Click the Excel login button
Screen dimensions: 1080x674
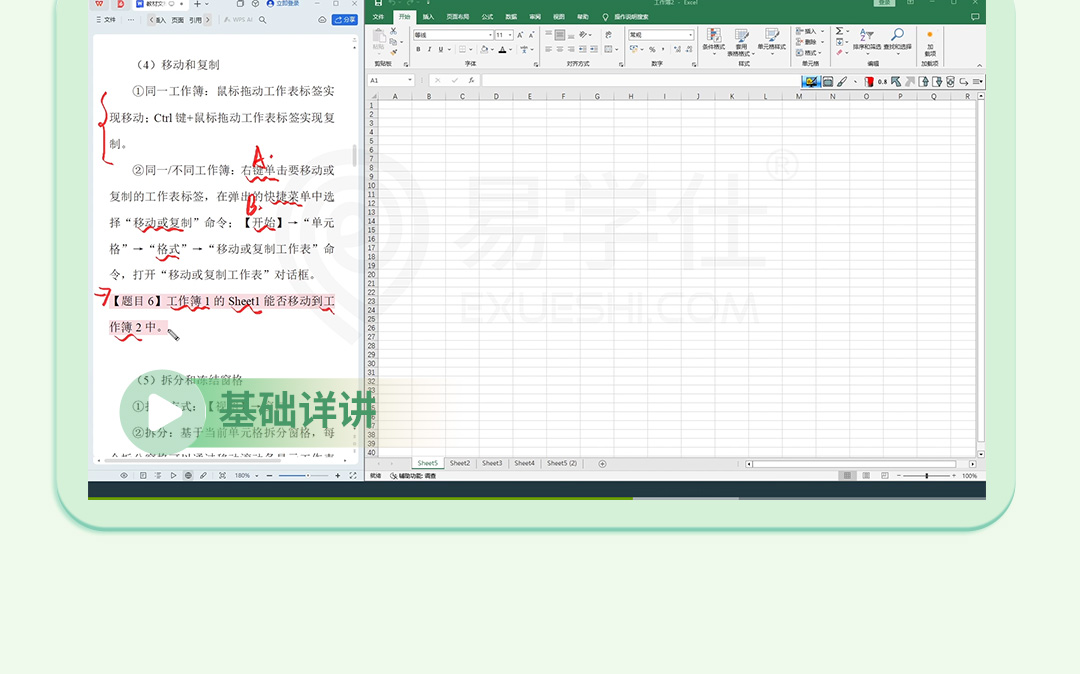(884, 3)
